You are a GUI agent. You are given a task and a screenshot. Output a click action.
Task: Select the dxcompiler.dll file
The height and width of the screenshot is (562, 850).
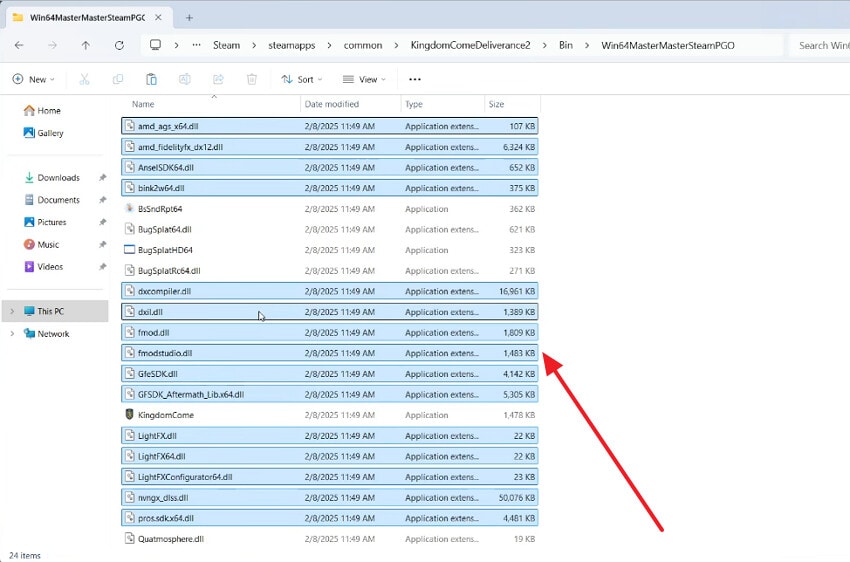tap(330, 291)
